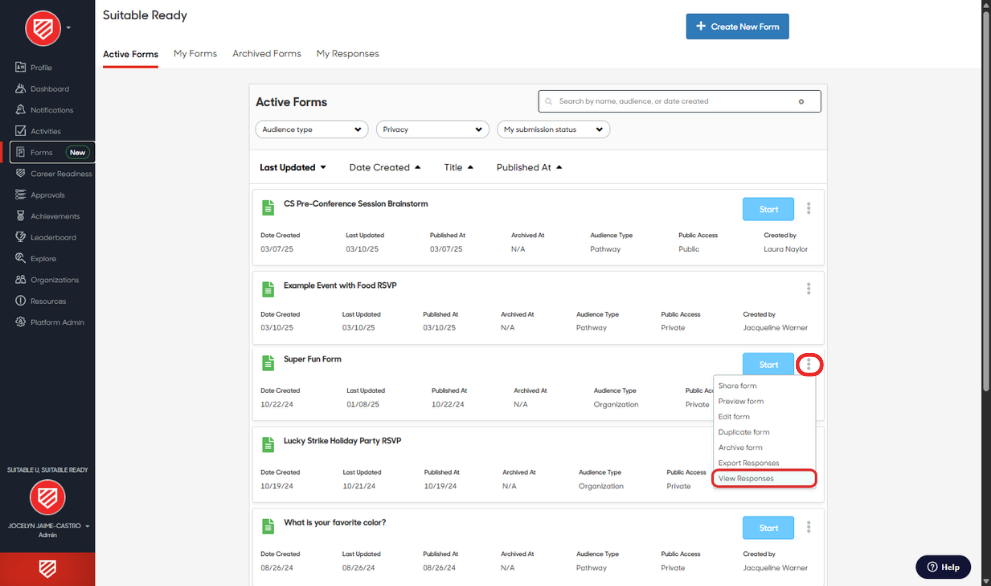Open the Lucky Strike Holiday Party RSVP title
The image size is (991, 586).
tap(342, 441)
